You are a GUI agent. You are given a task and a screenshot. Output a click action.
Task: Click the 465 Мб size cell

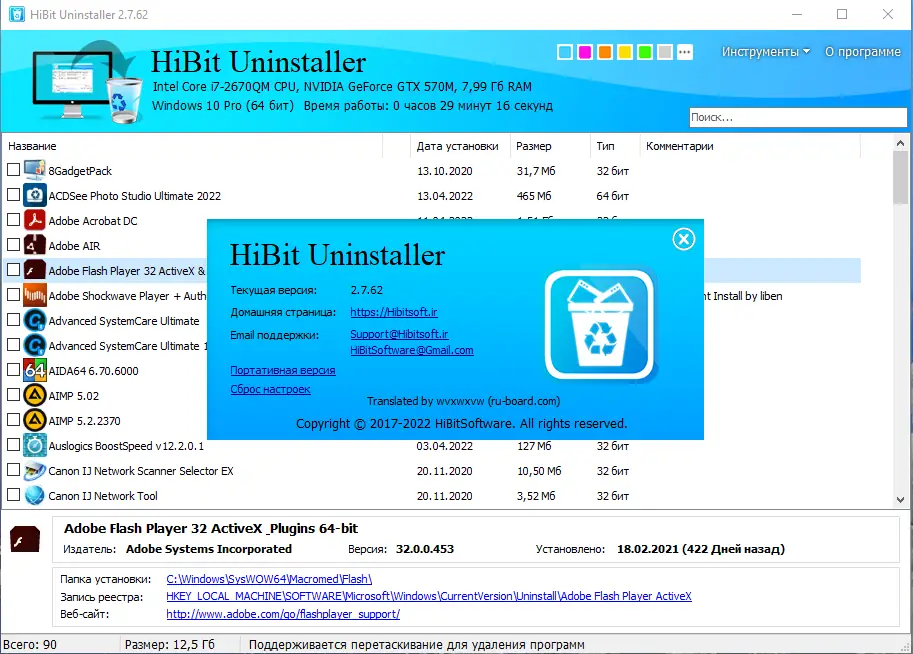click(x=534, y=196)
